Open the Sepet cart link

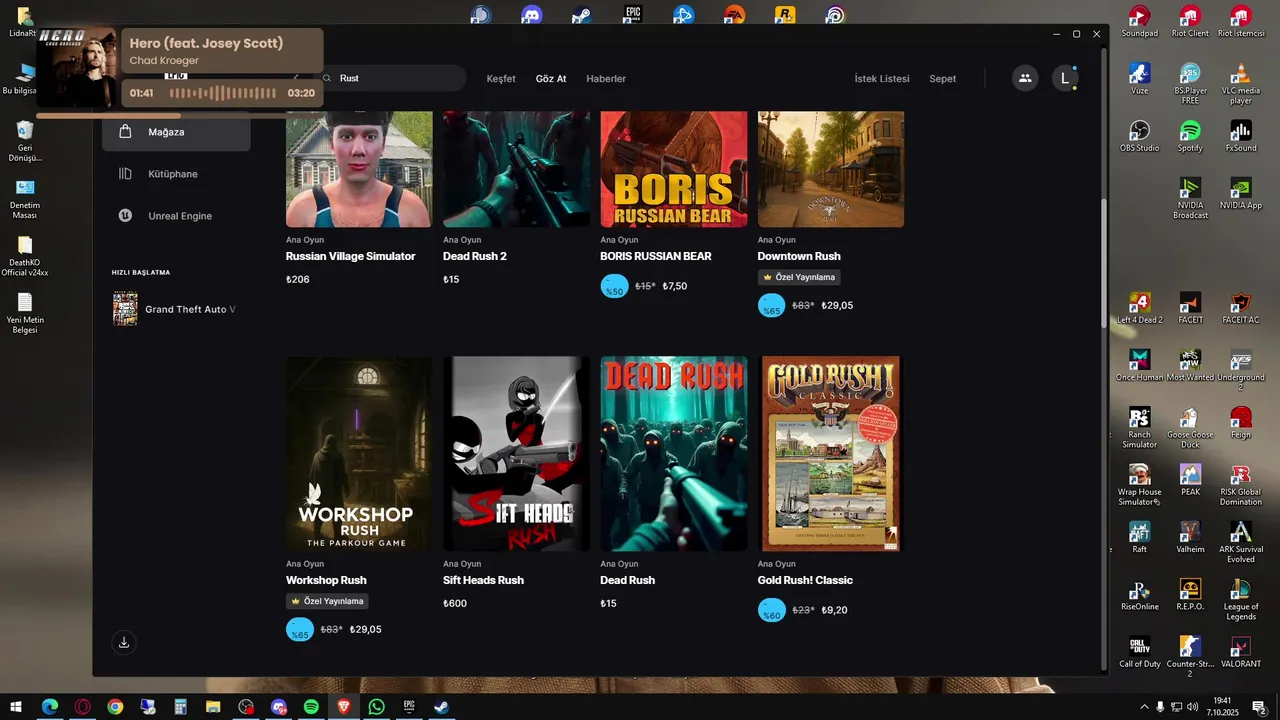click(x=943, y=79)
